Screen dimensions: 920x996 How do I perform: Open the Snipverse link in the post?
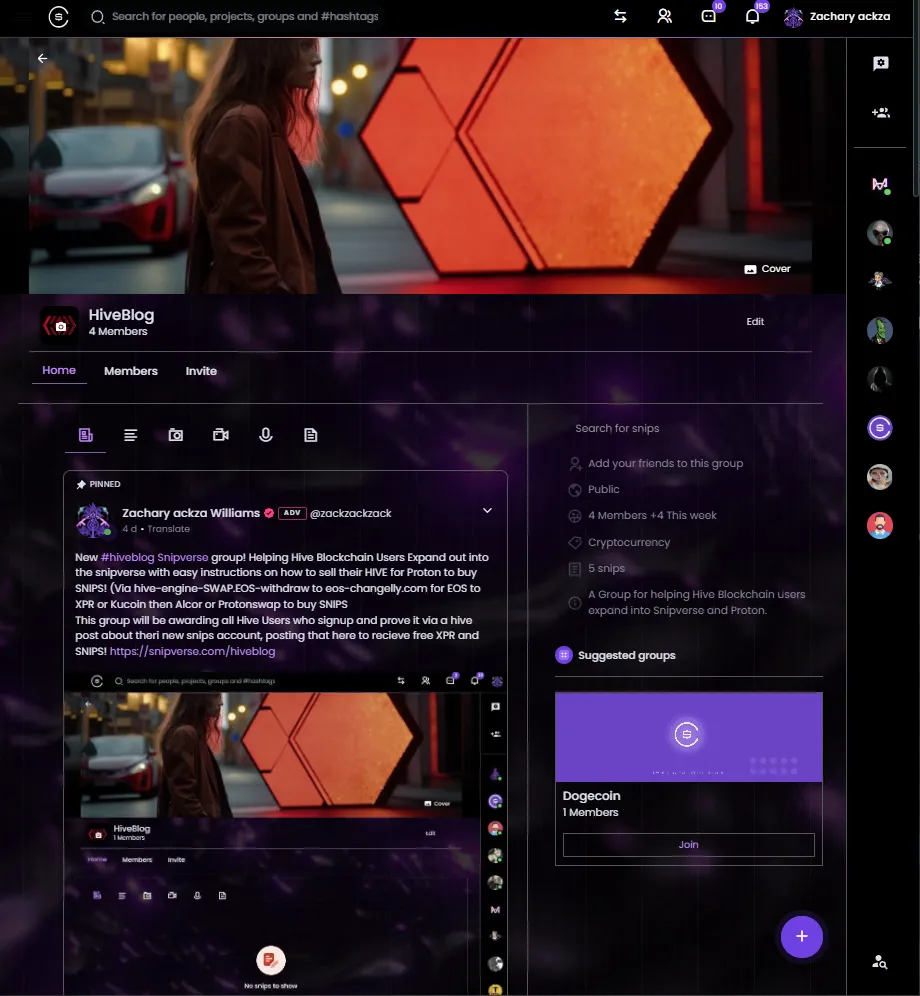(x=182, y=557)
